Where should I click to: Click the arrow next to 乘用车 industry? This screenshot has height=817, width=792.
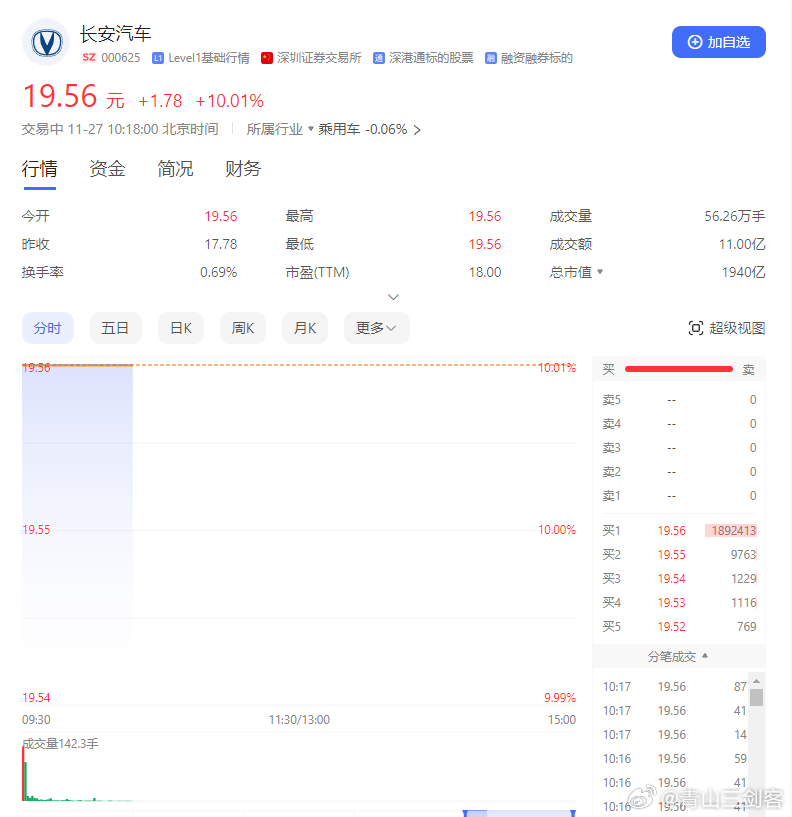coord(417,130)
